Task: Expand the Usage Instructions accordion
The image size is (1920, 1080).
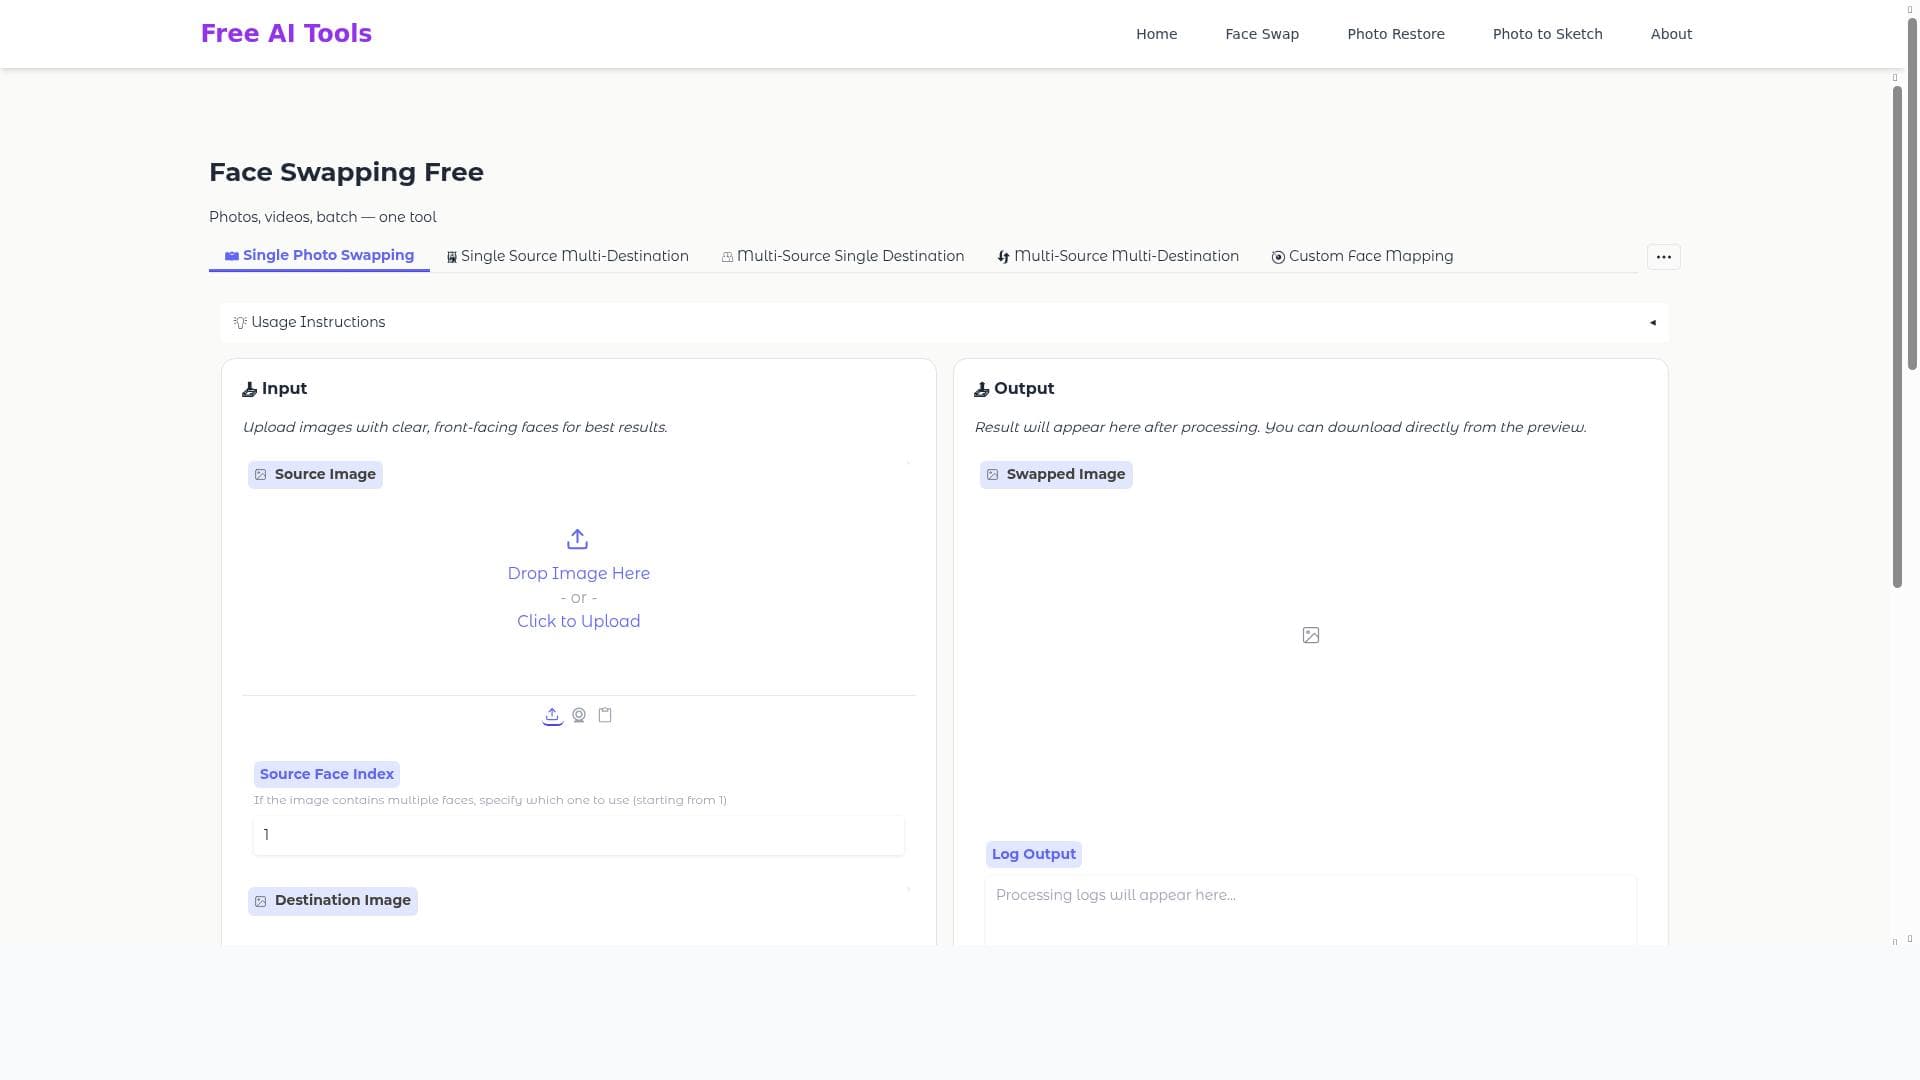Action: pos(944,322)
